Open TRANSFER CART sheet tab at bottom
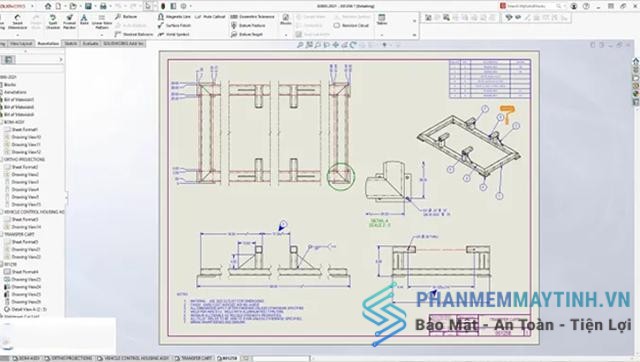Screen dimensions: 640x362 [x=193, y=358]
